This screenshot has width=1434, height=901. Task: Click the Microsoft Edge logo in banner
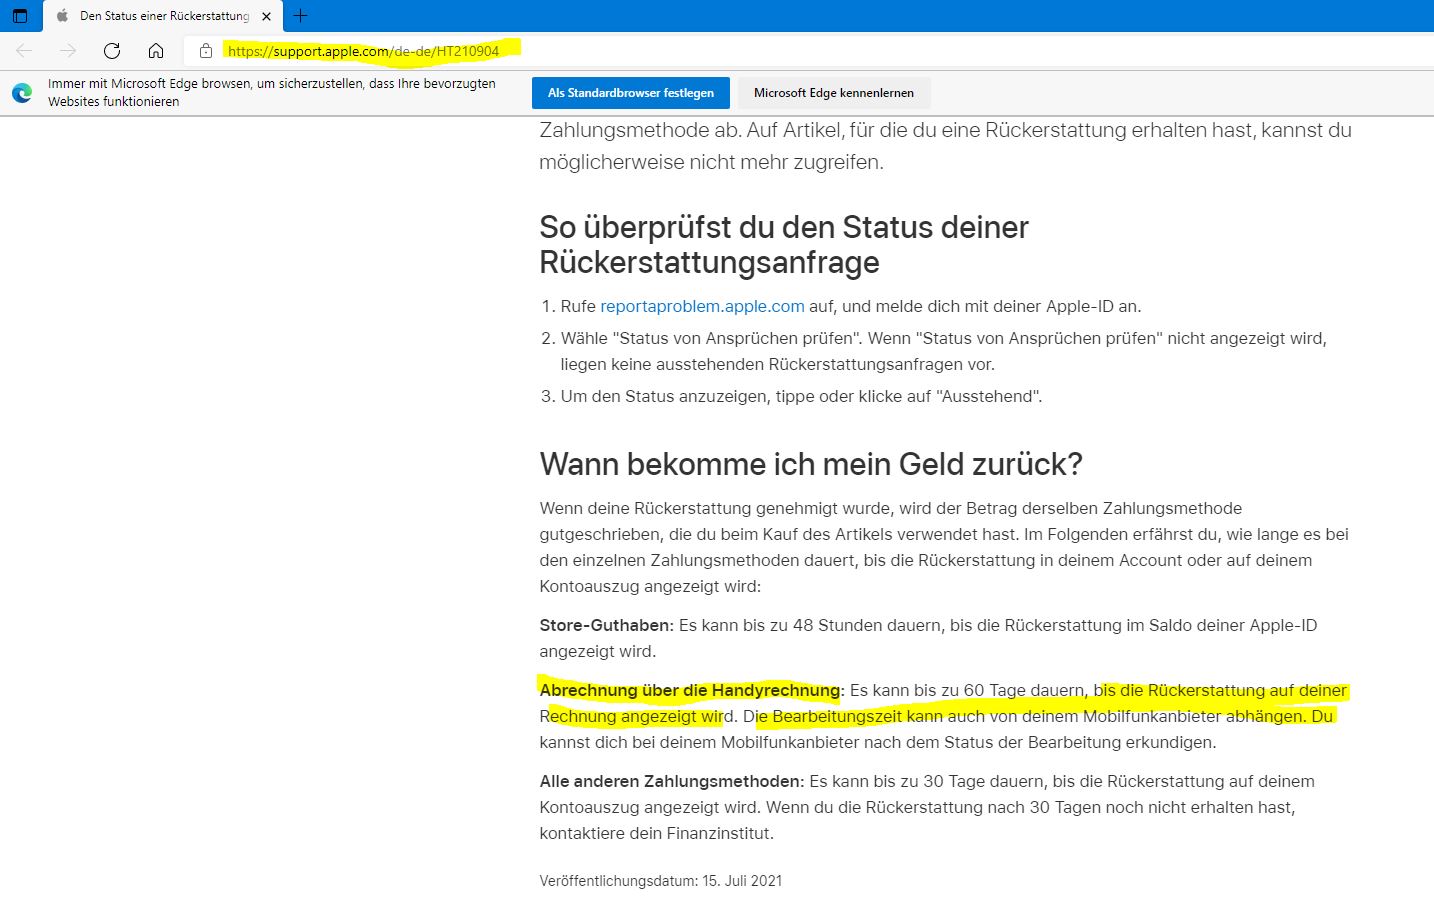point(22,93)
